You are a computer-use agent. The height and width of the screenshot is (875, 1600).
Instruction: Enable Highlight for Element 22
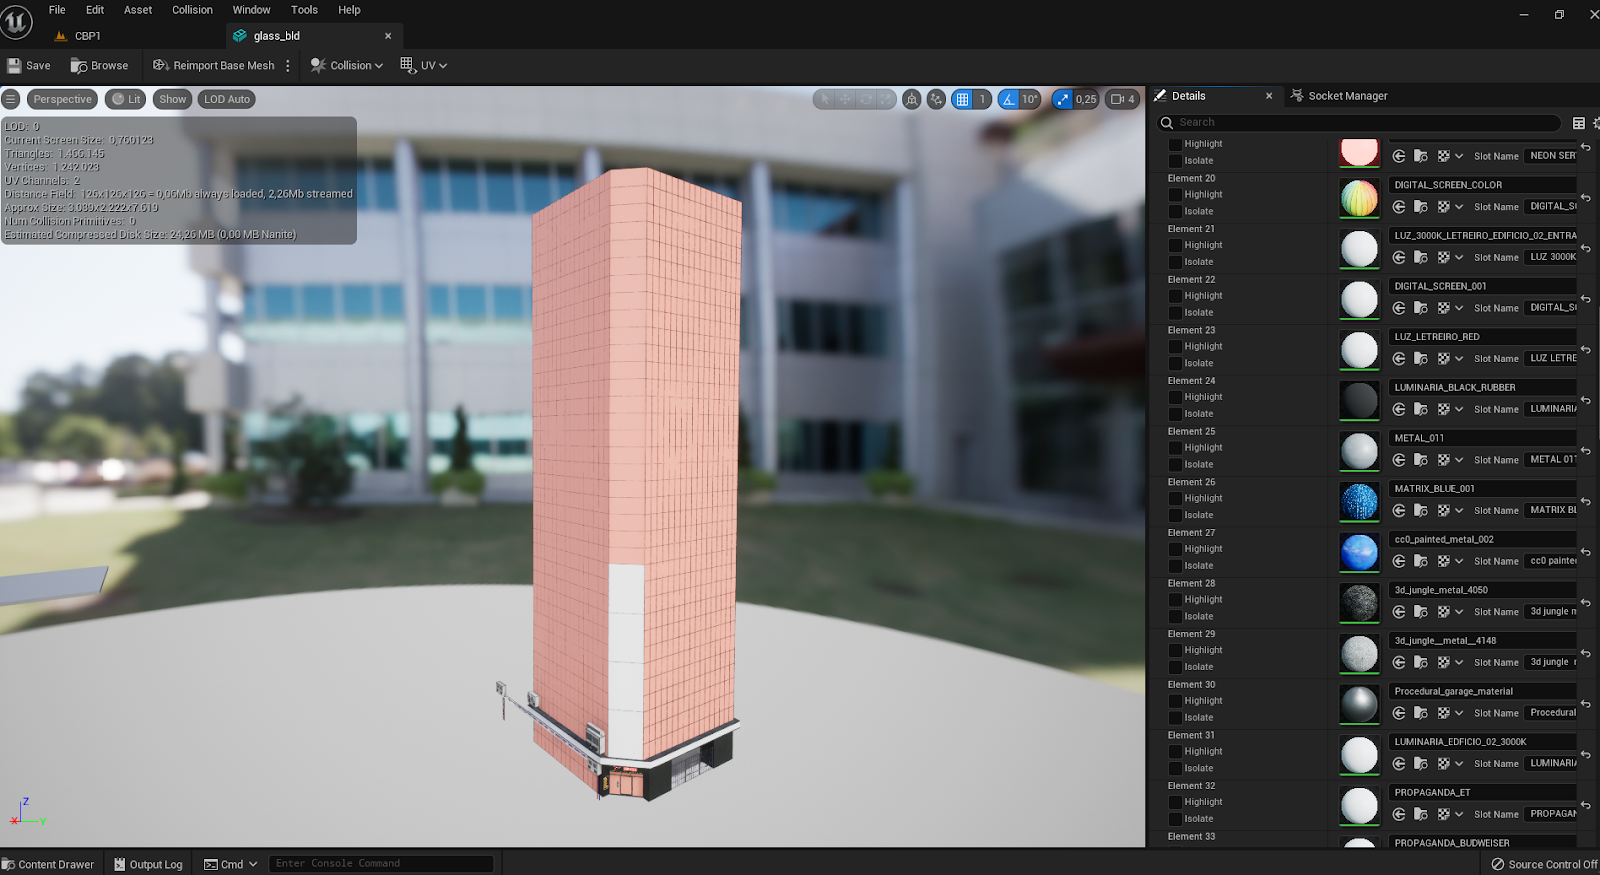(x=1176, y=296)
